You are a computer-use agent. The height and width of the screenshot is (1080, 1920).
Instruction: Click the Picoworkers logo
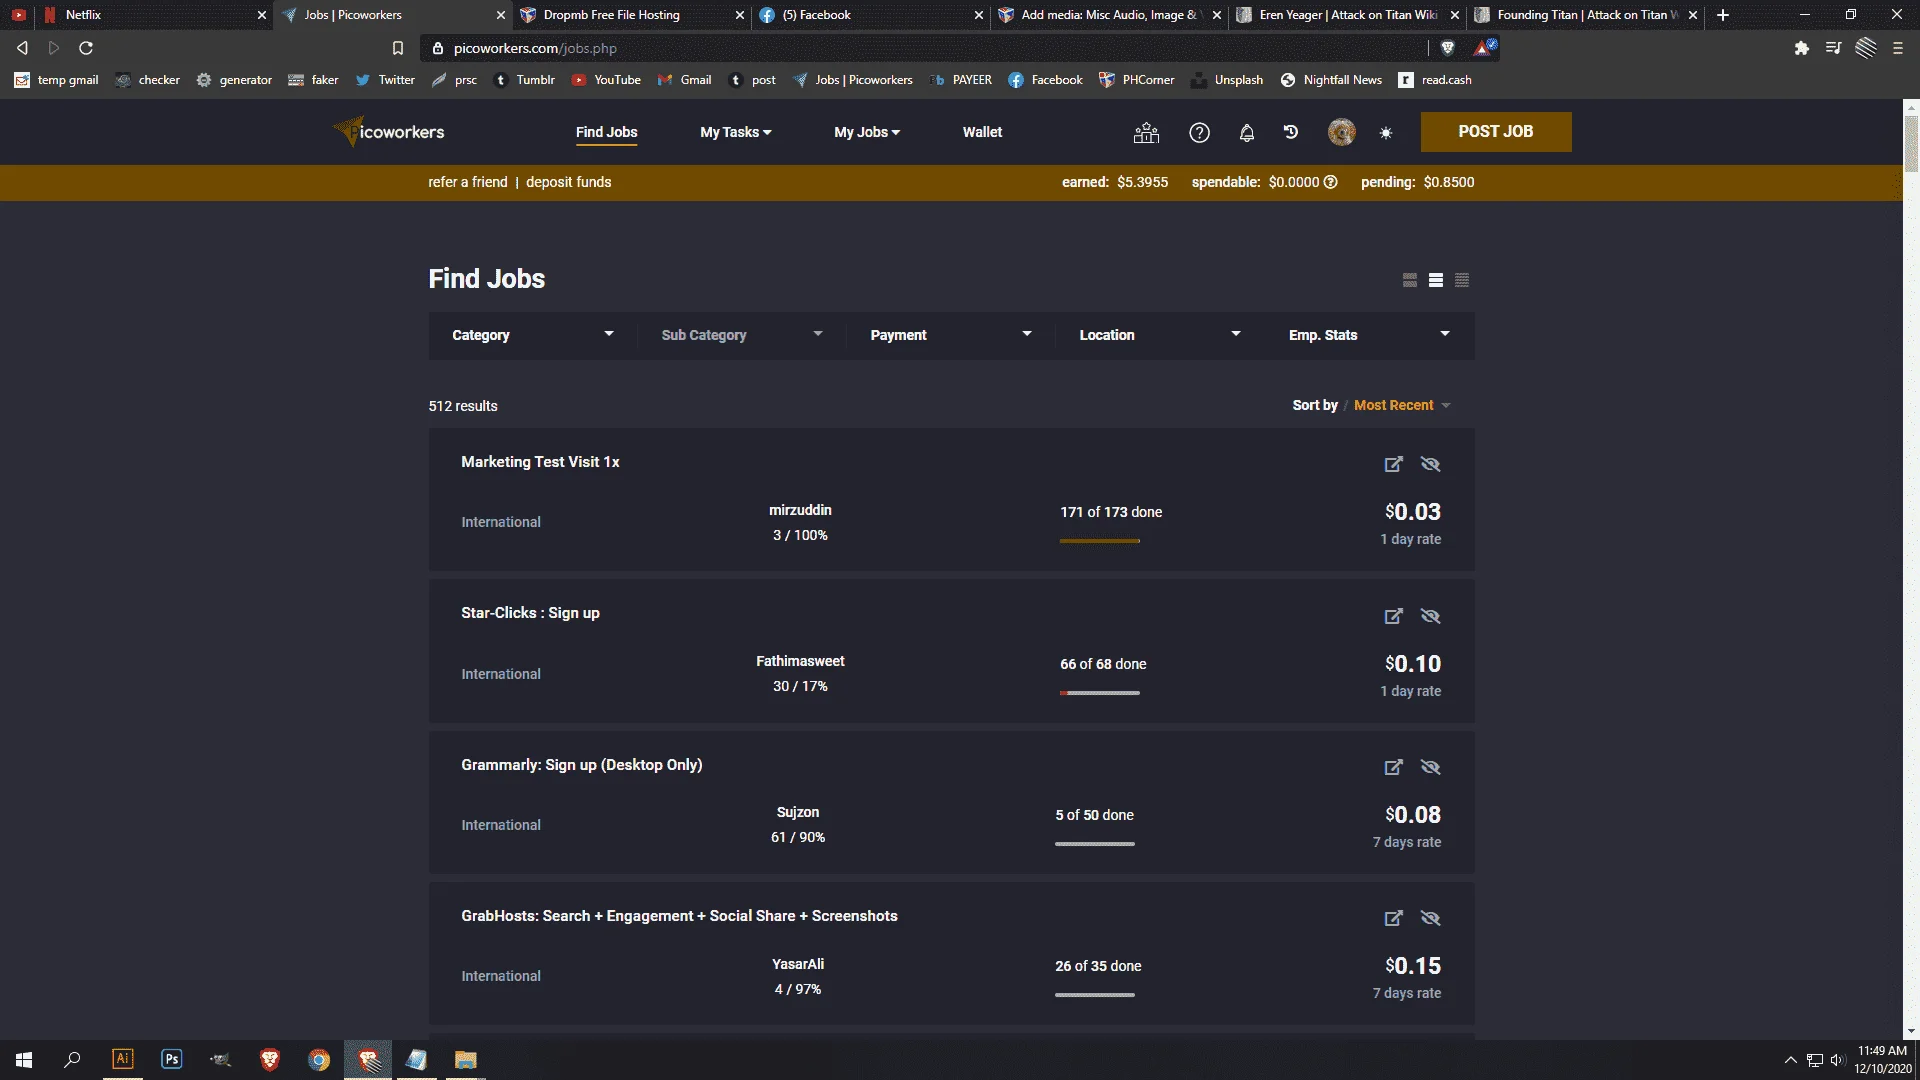(x=389, y=131)
